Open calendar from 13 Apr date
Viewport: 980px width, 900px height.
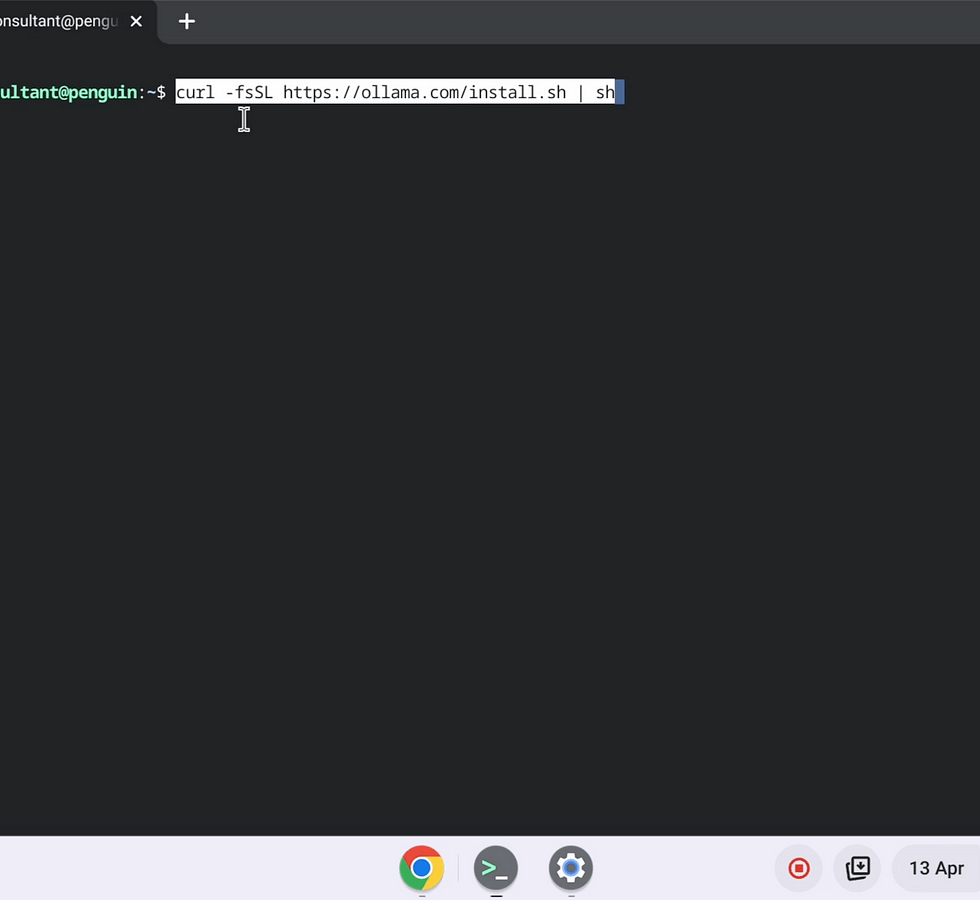click(935, 868)
